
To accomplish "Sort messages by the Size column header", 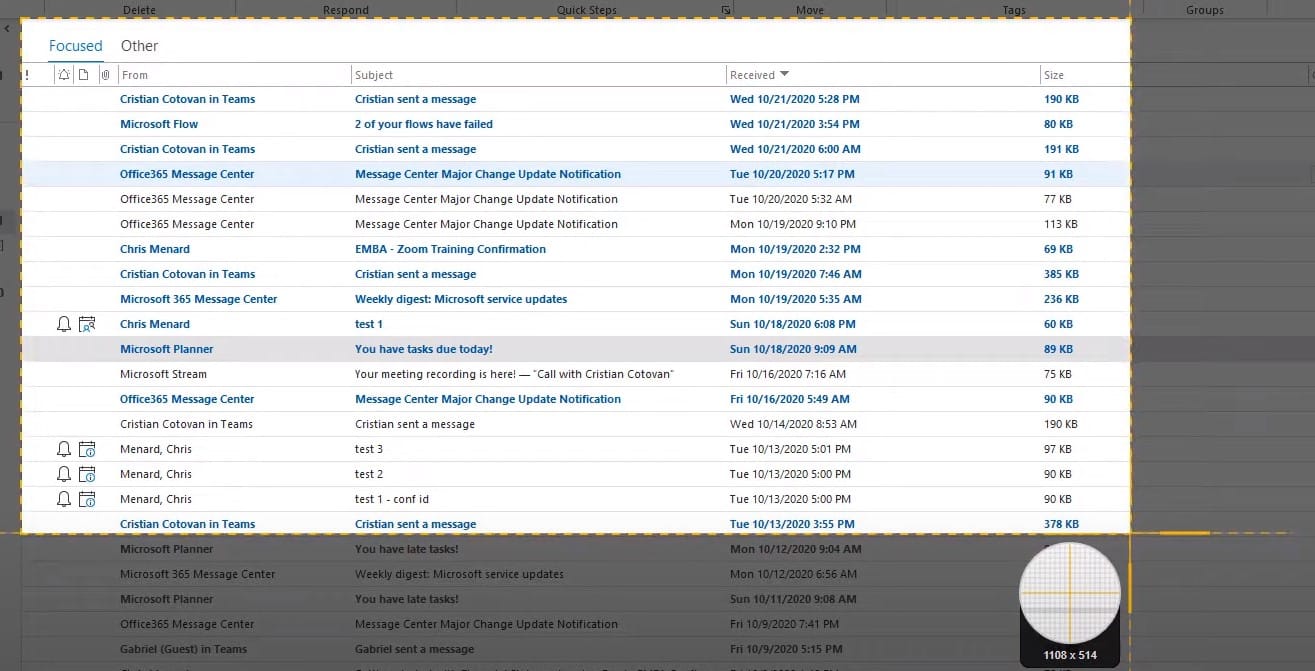I will click(x=1054, y=75).
